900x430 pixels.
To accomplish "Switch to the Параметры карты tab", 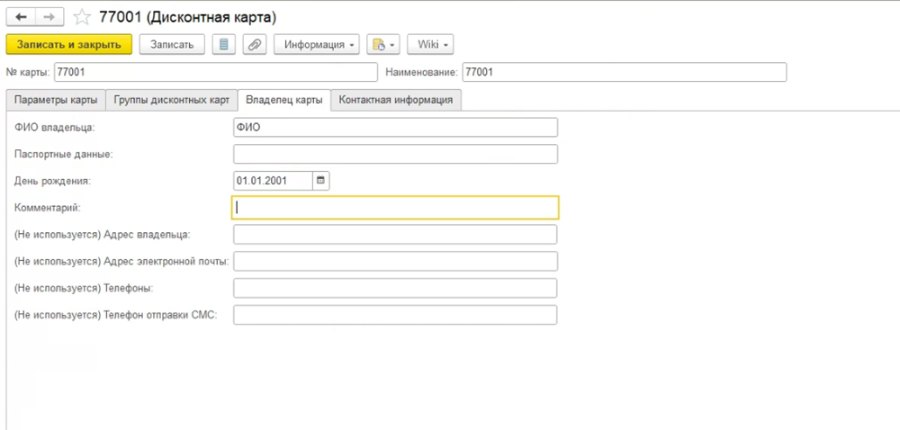I will [56, 99].
